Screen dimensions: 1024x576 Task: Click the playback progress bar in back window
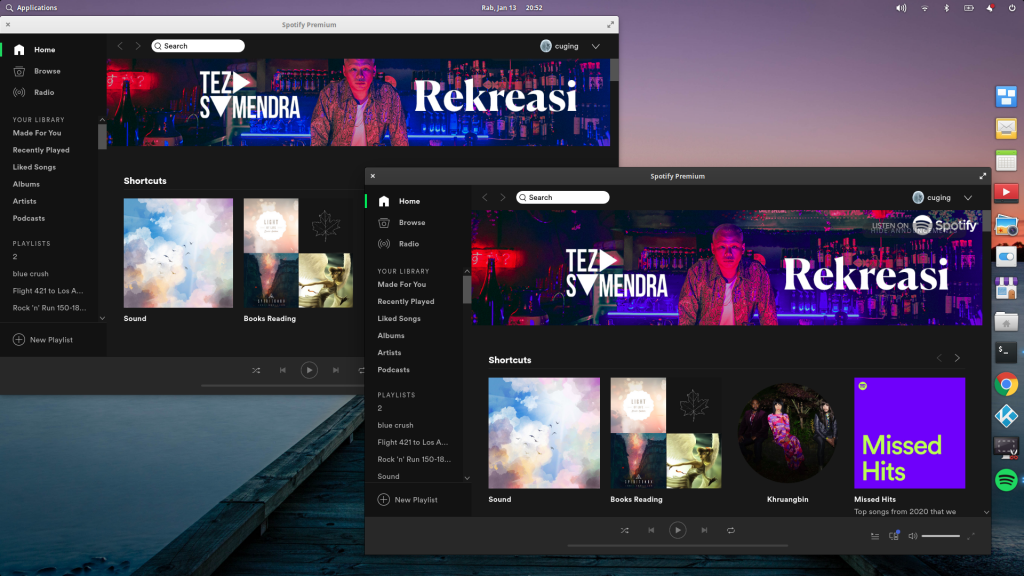click(x=283, y=386)
